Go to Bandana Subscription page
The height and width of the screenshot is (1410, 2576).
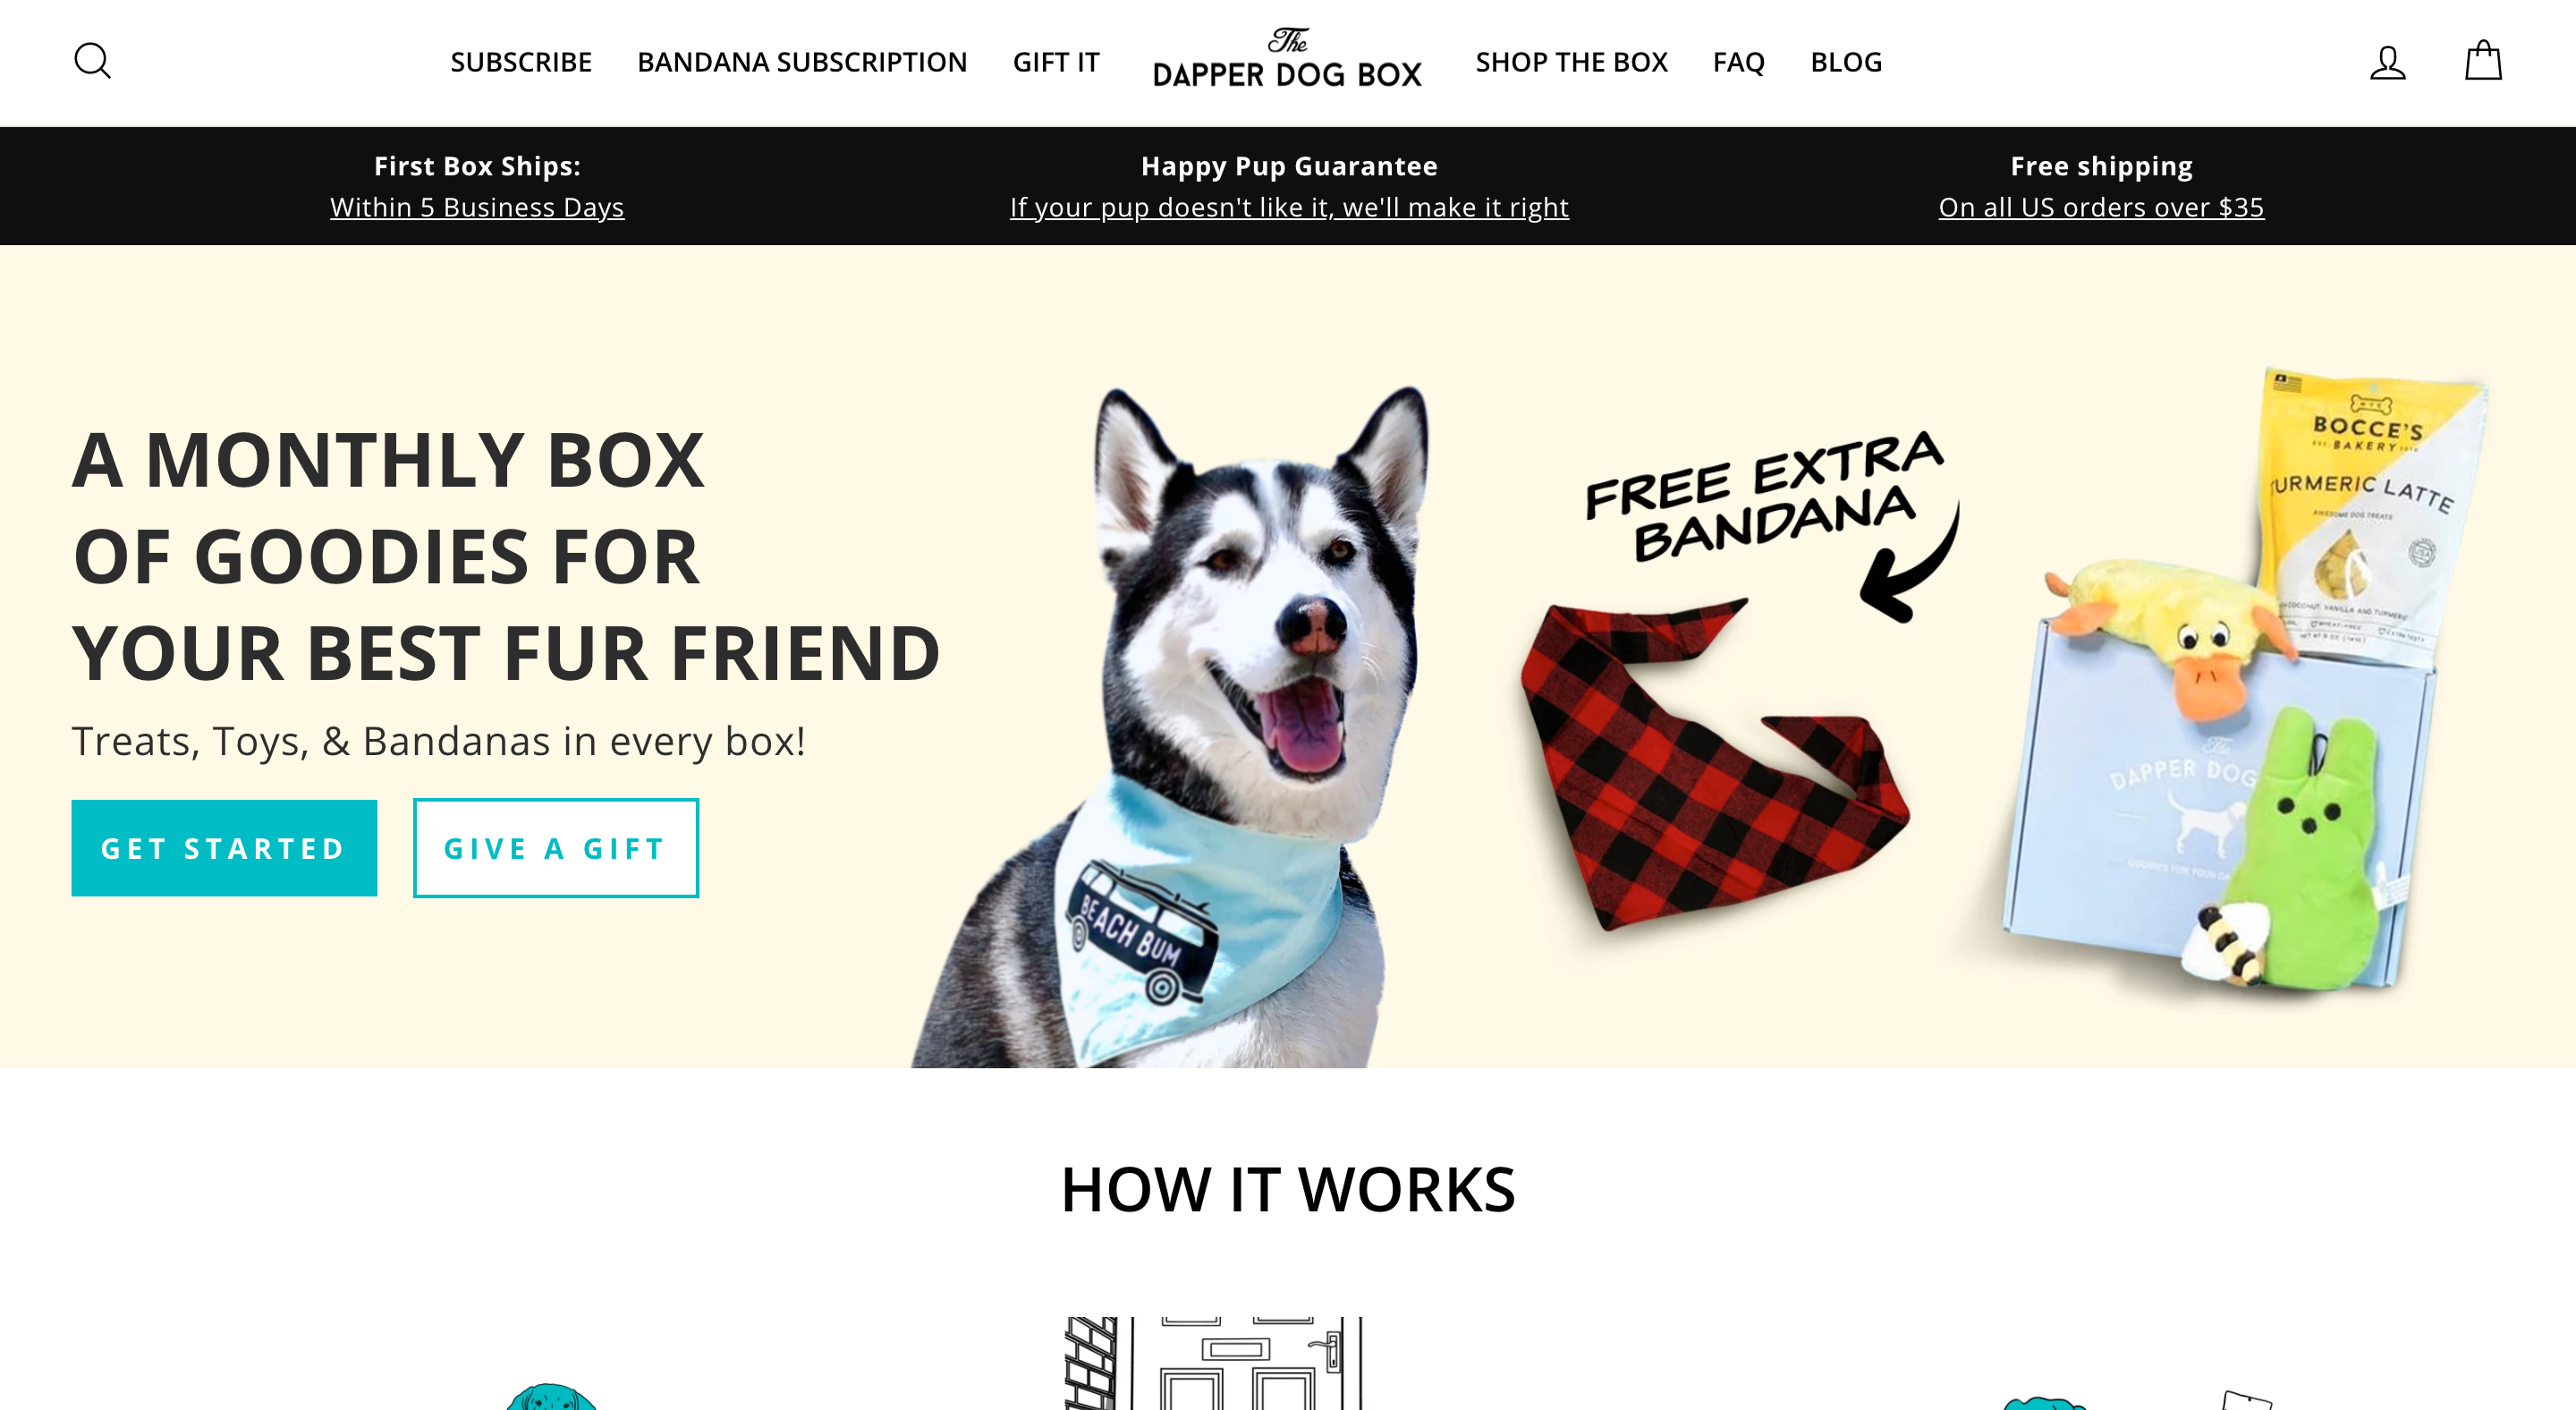(802, 62)
